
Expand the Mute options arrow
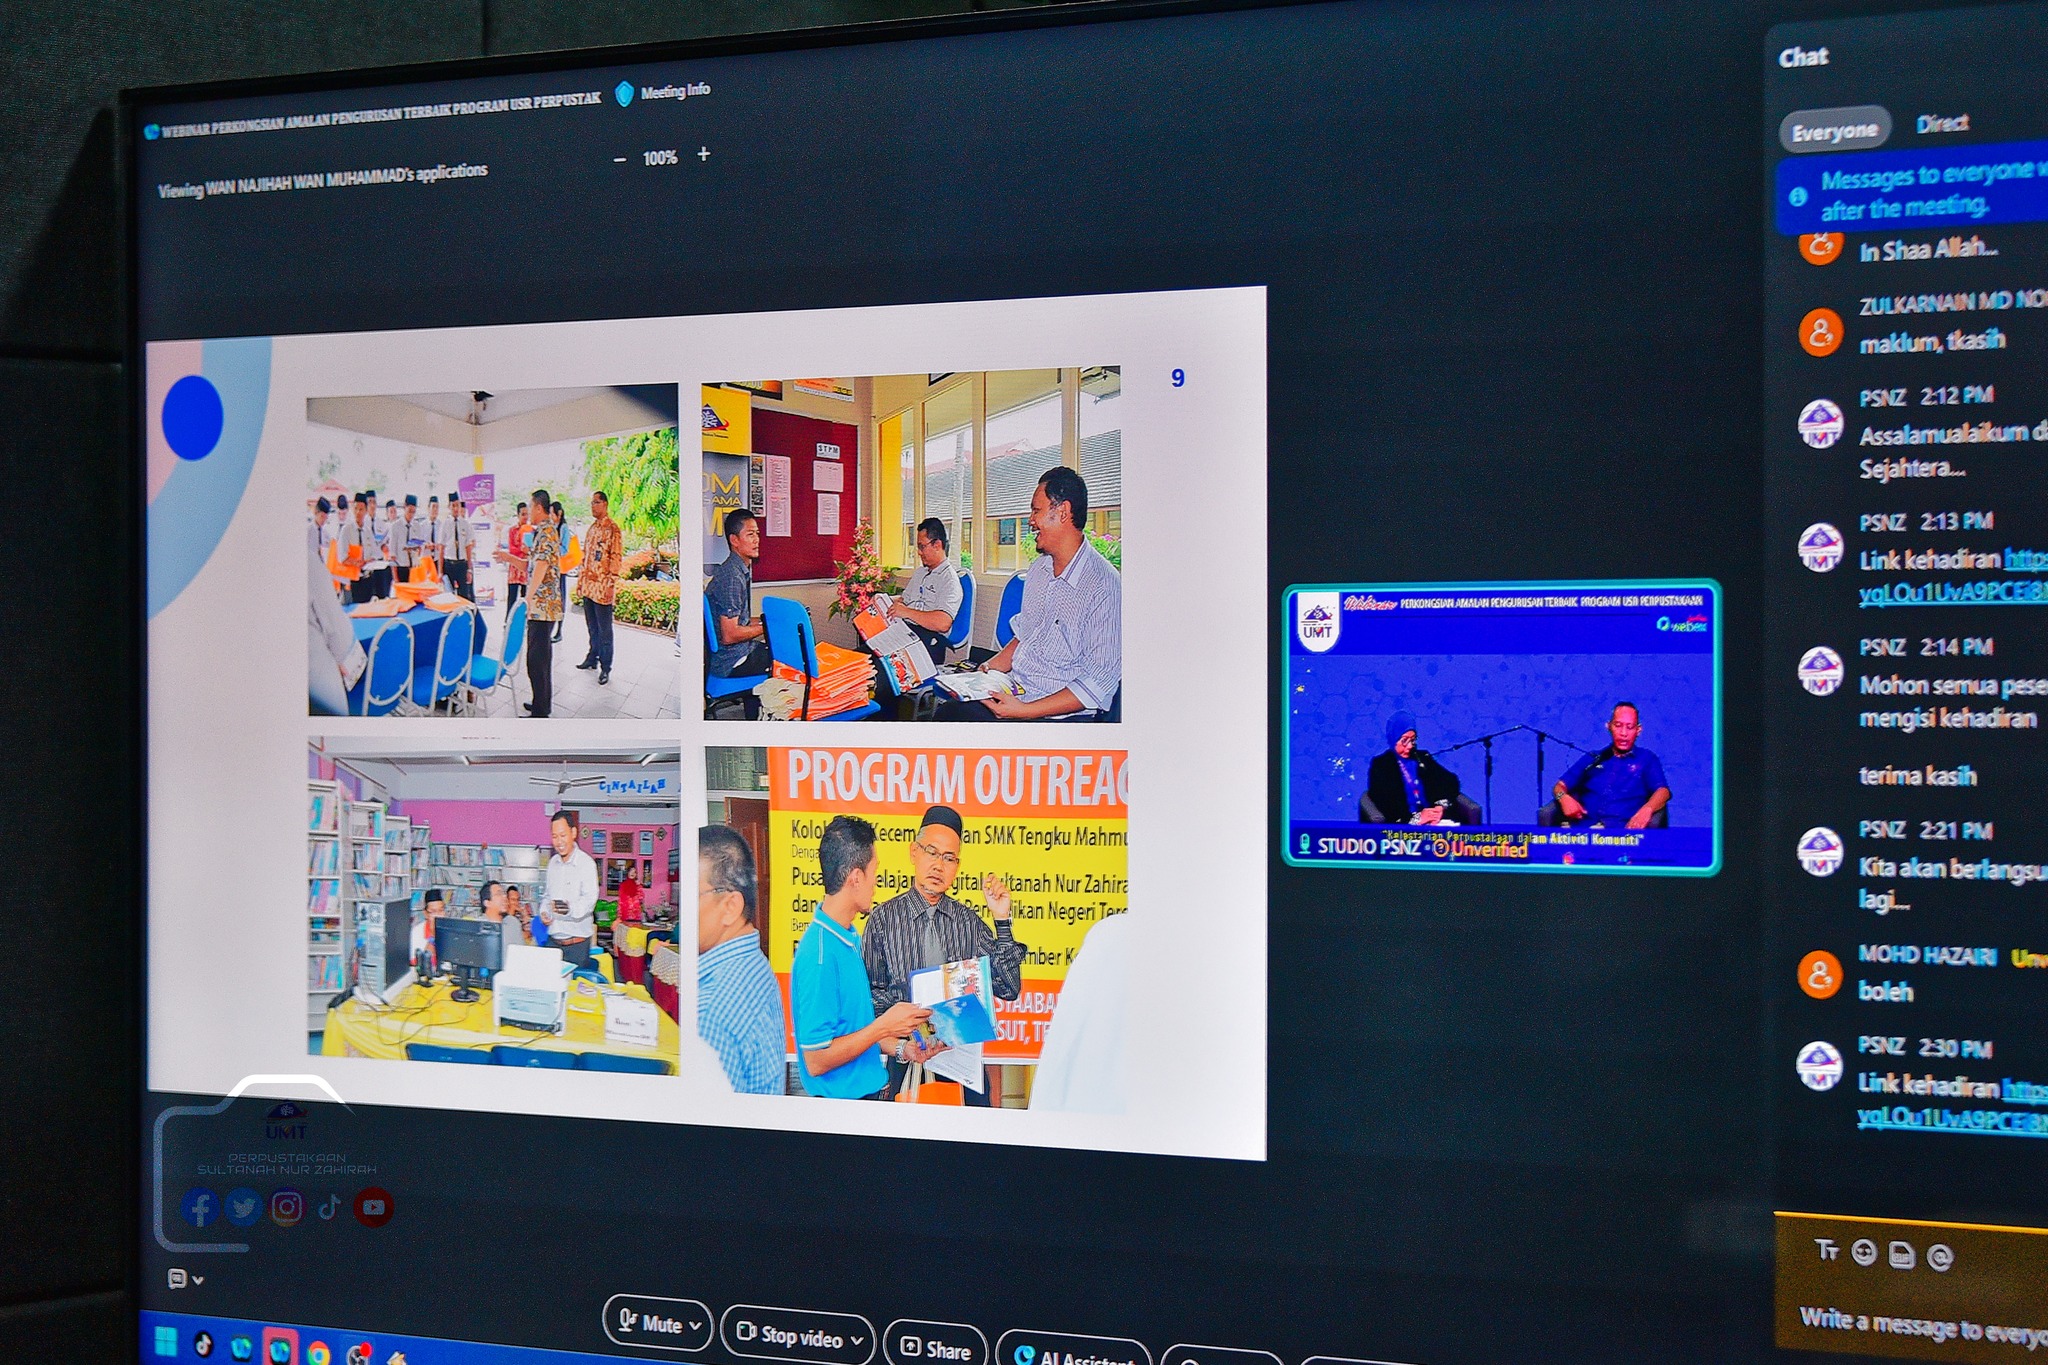(696, 1326)
